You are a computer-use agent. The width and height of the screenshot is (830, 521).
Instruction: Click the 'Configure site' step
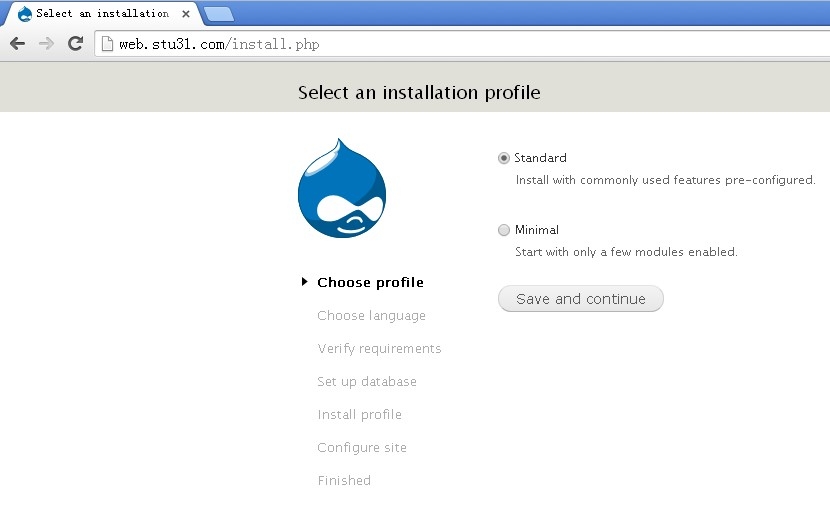click(x=362, y=448)
